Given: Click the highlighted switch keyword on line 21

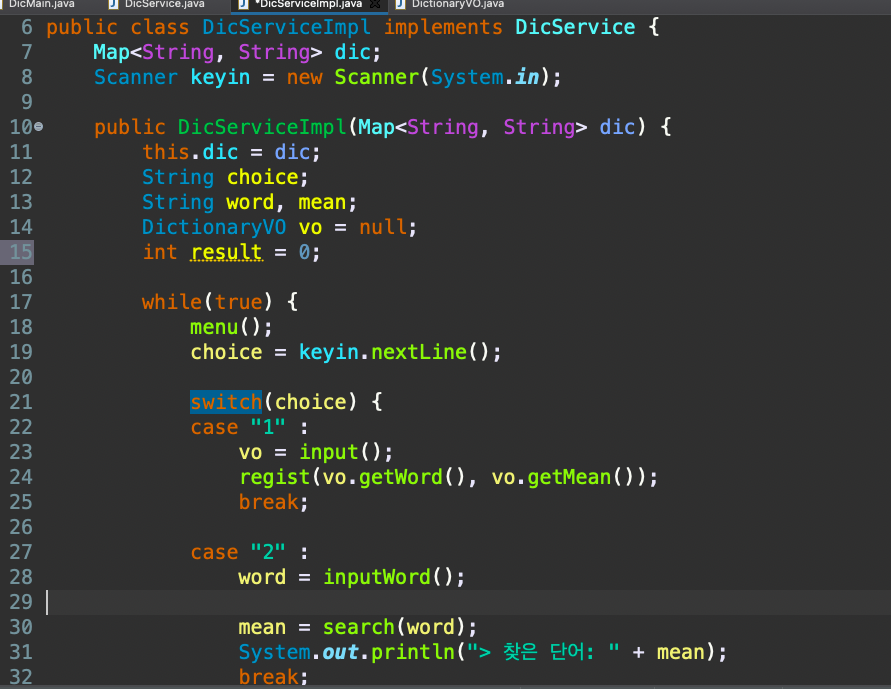Looking at the screenshot, I should point(226,402).
